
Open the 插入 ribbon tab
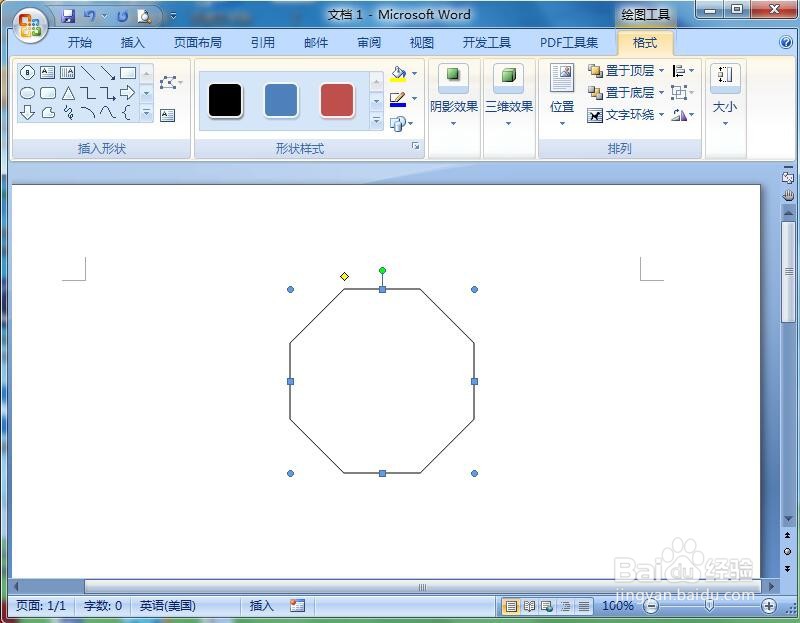click(x=133, y=42)
